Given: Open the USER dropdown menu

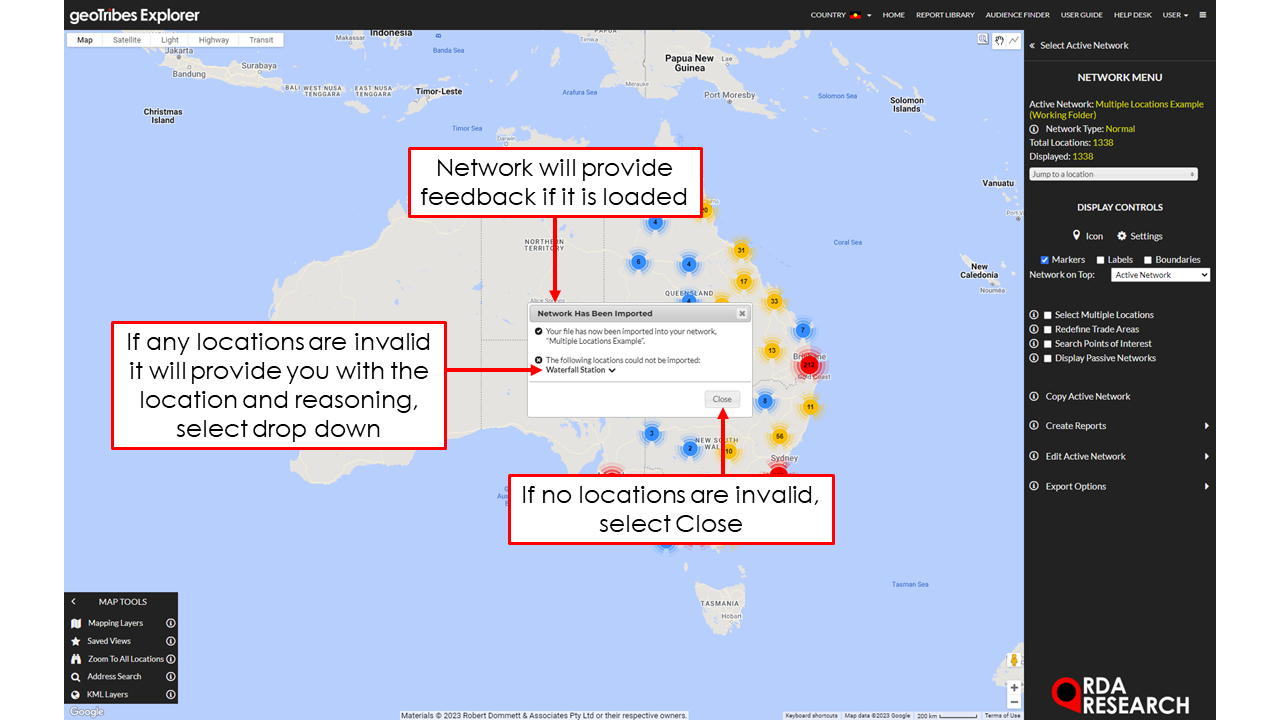Looking at the screenshot, I should point(1175,15).
